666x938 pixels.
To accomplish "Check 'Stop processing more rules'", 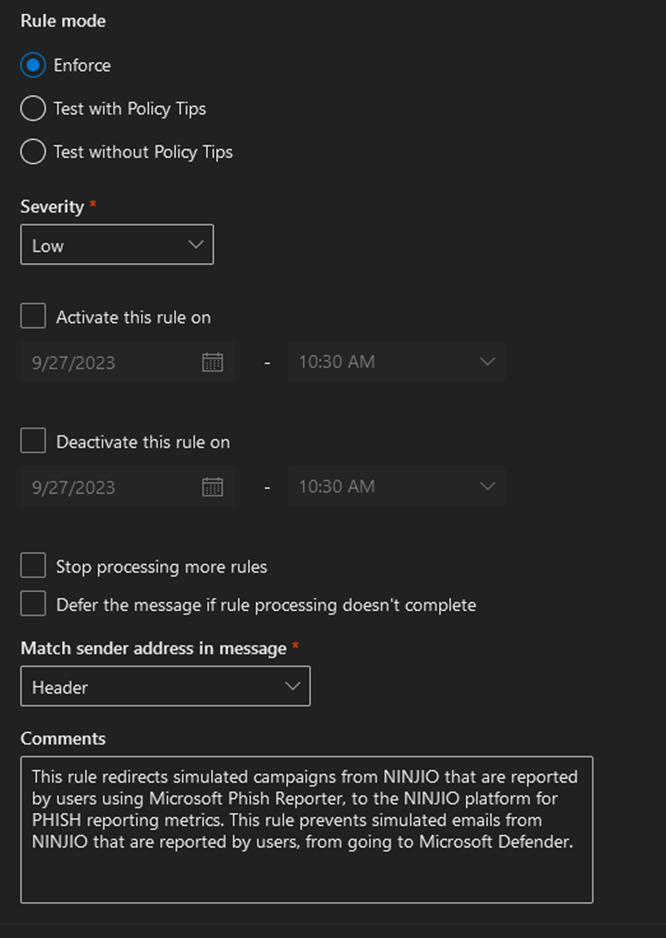I will click(x=34, y=566).
